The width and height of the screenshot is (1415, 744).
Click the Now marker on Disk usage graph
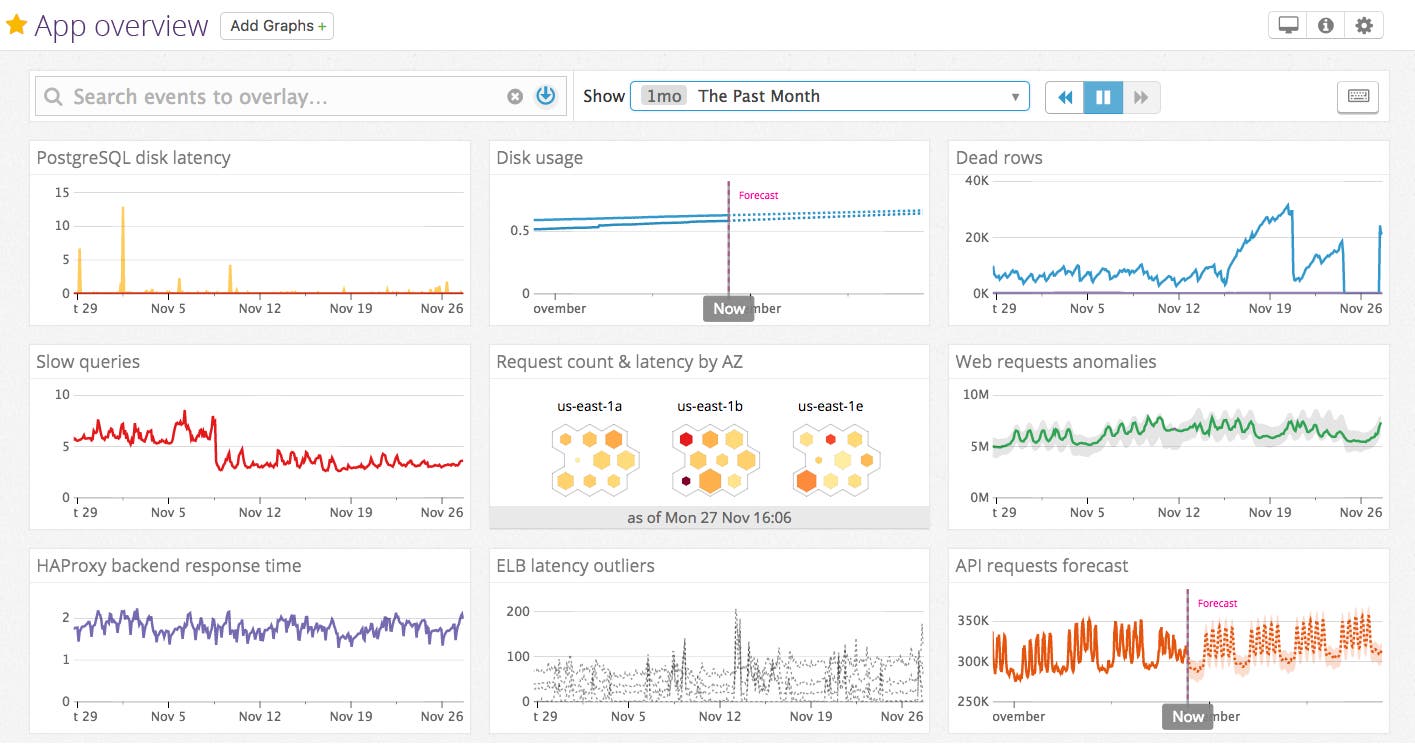point(728,309)
